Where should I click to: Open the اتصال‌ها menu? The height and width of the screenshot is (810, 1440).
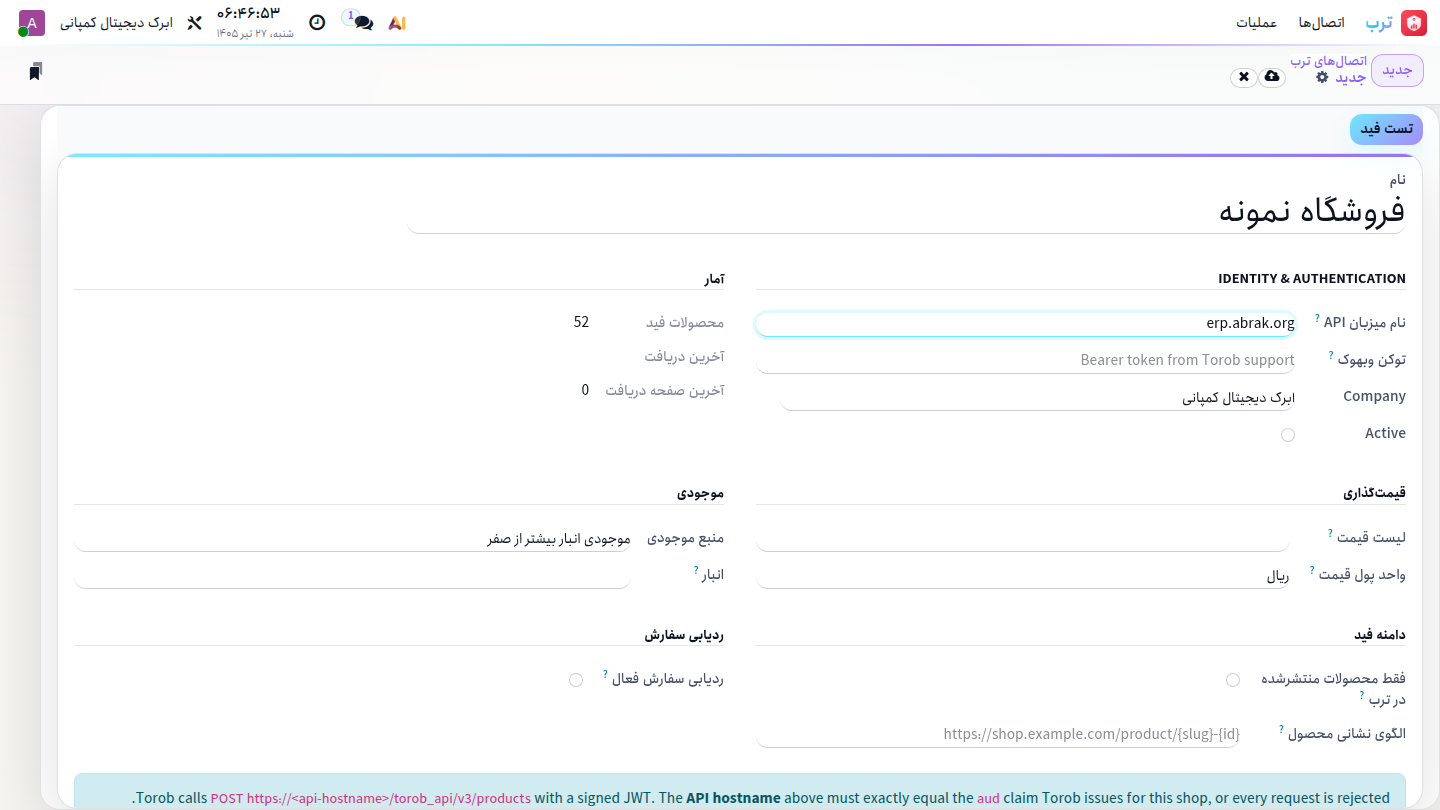point(1321,22)
